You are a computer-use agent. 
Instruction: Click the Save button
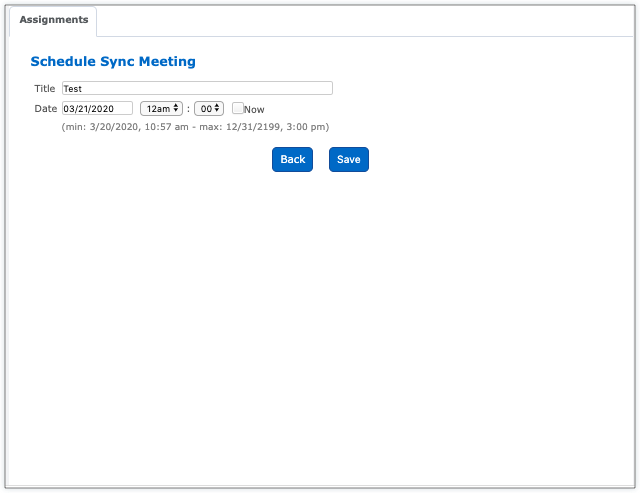point(348,160)
